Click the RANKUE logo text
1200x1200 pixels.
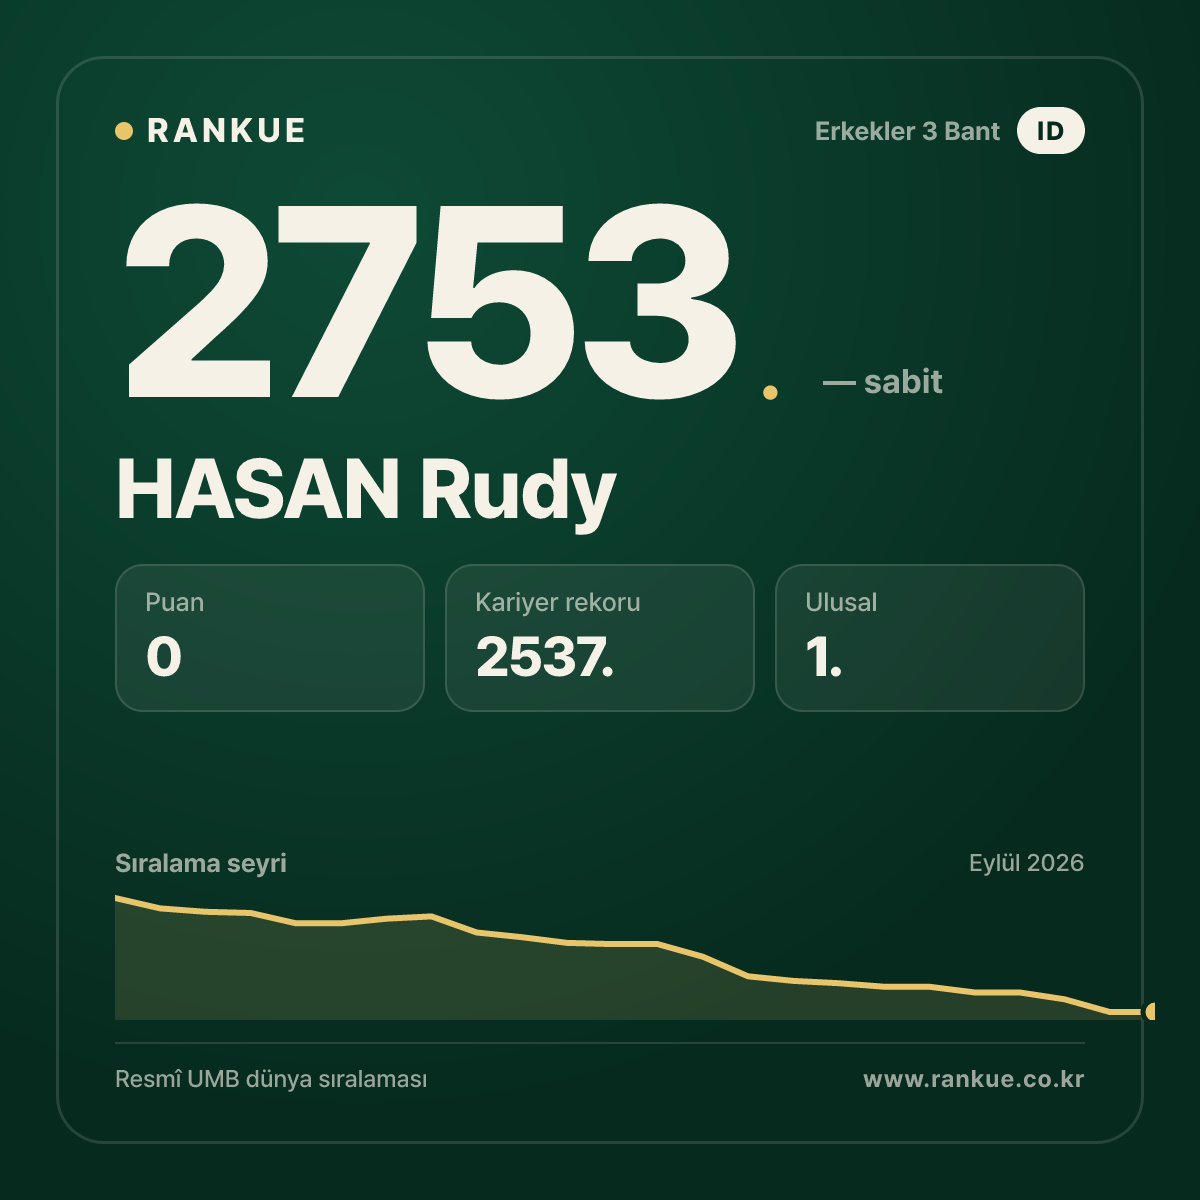pos(226,131)
